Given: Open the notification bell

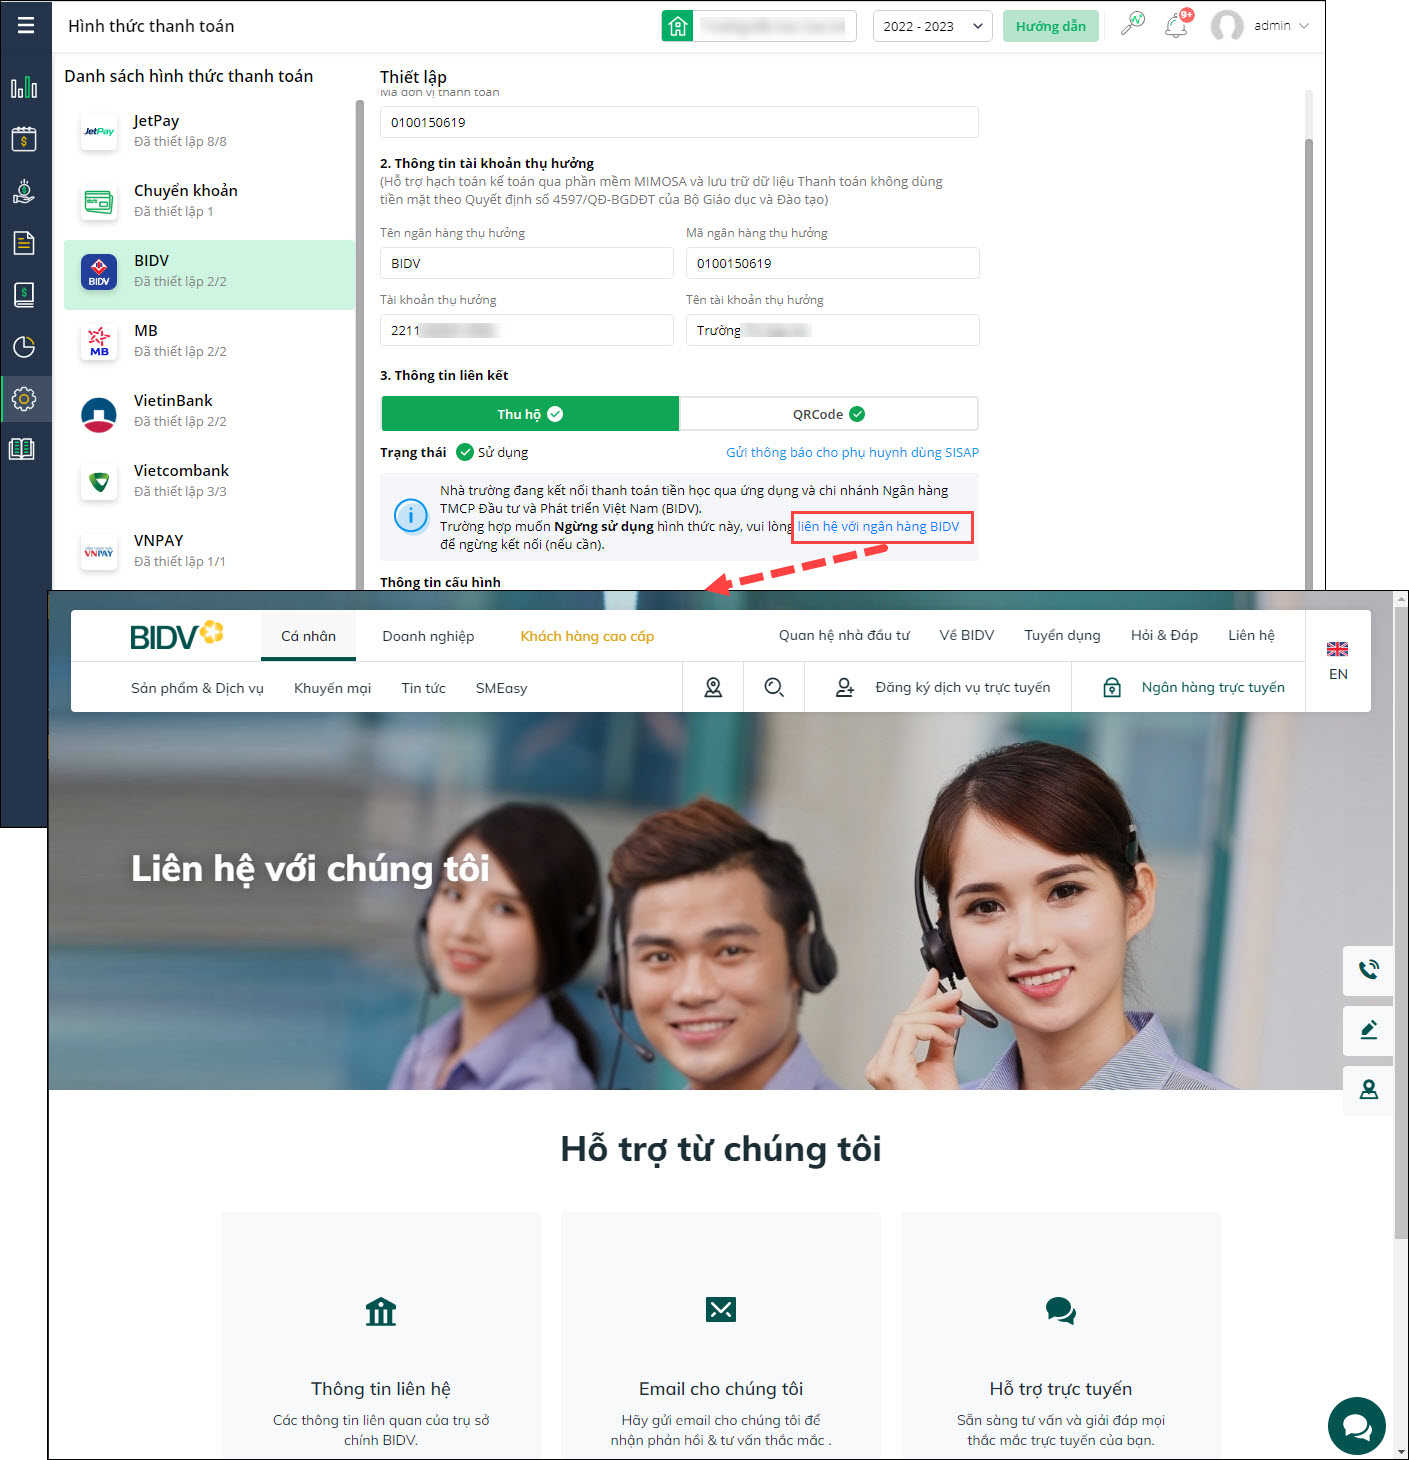Looking at the screenshot, I should (1177, 25).
